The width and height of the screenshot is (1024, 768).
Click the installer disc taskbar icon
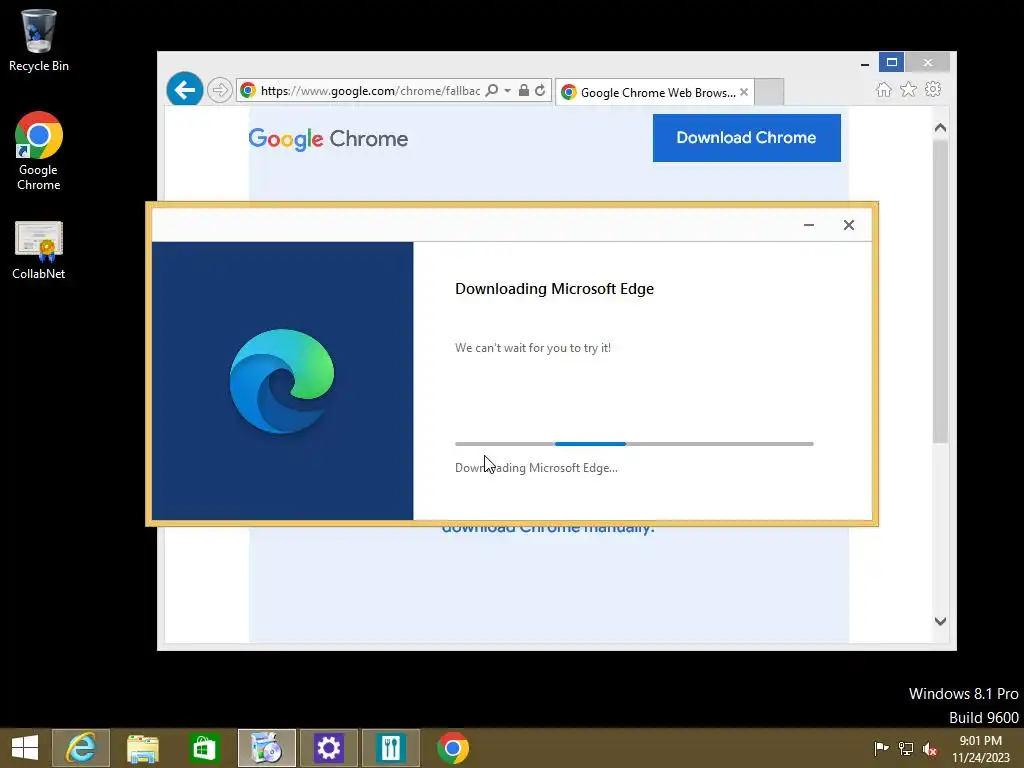[266, 748]
